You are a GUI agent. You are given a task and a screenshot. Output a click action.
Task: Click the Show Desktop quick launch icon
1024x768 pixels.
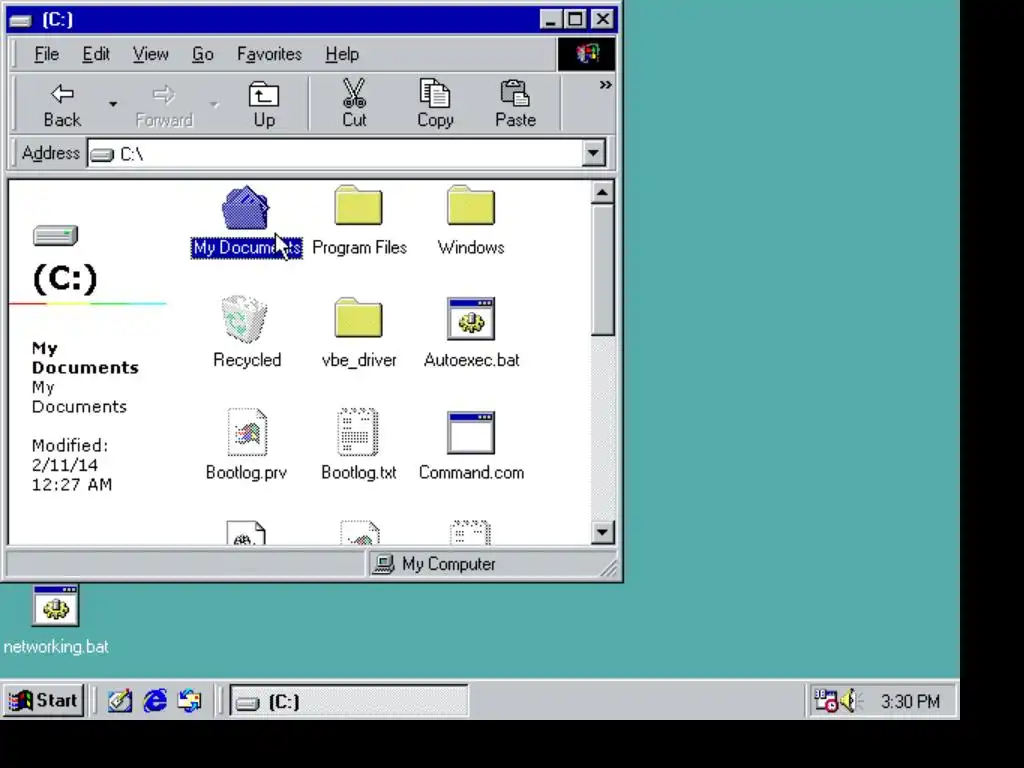pos(120,701)
